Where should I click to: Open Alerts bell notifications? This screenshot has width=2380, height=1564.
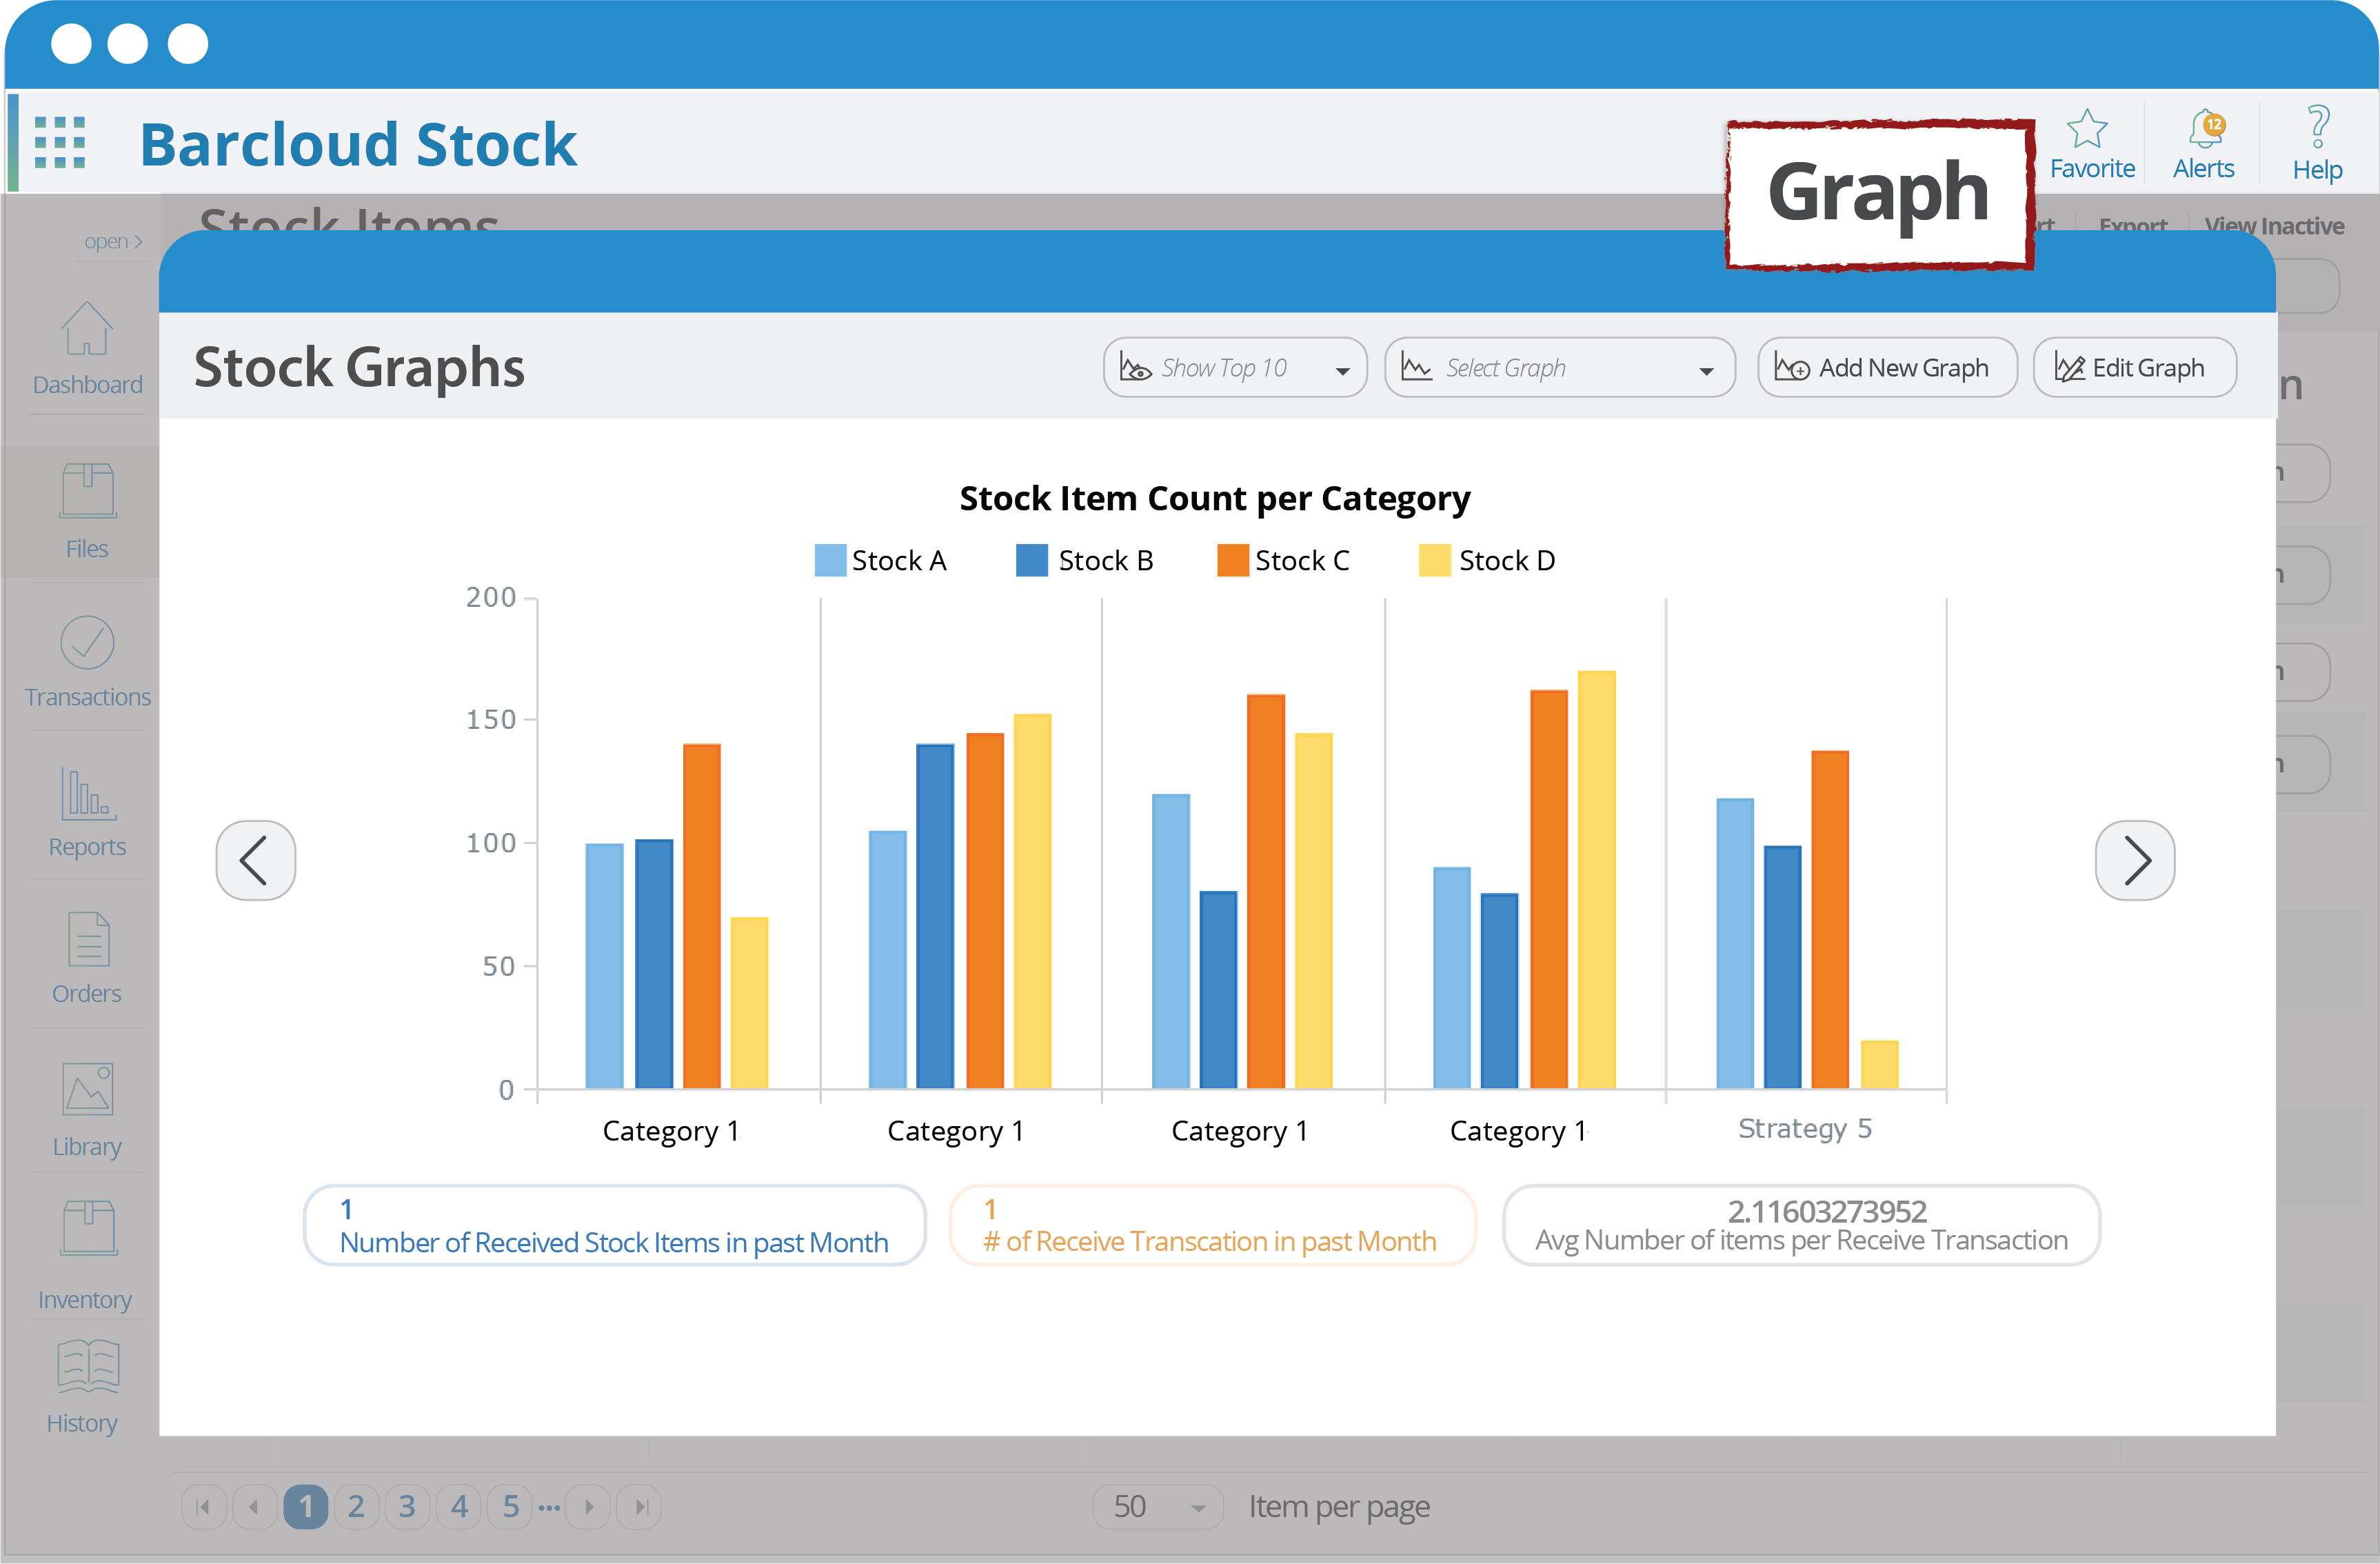click(x=2204, y=130)
